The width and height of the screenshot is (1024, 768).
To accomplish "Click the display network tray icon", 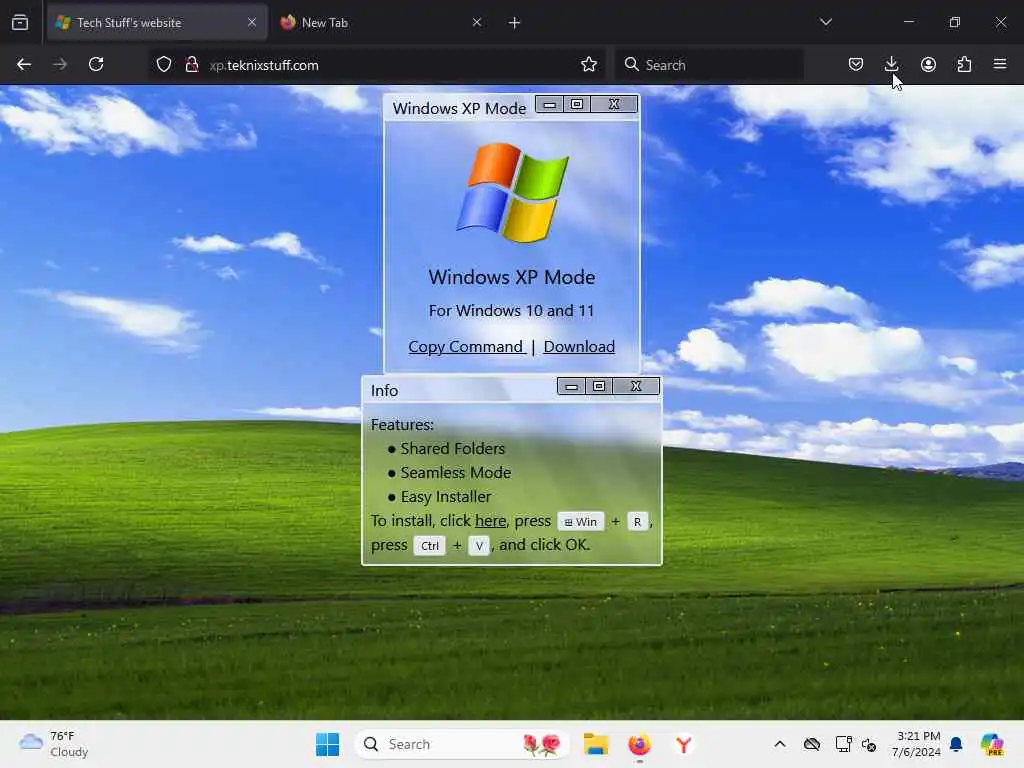I will [x=843, y=744].
